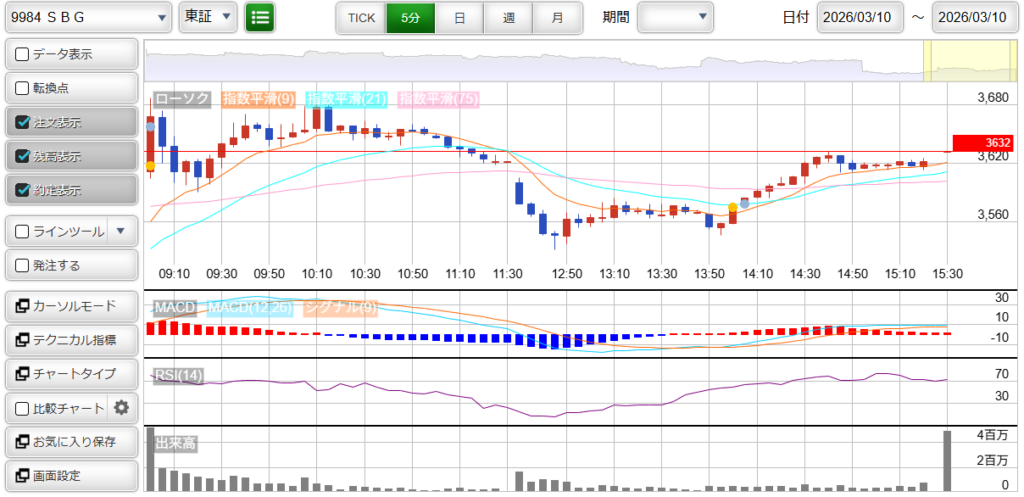Enable the データ表示 checkbox

[x=23, y=54]
